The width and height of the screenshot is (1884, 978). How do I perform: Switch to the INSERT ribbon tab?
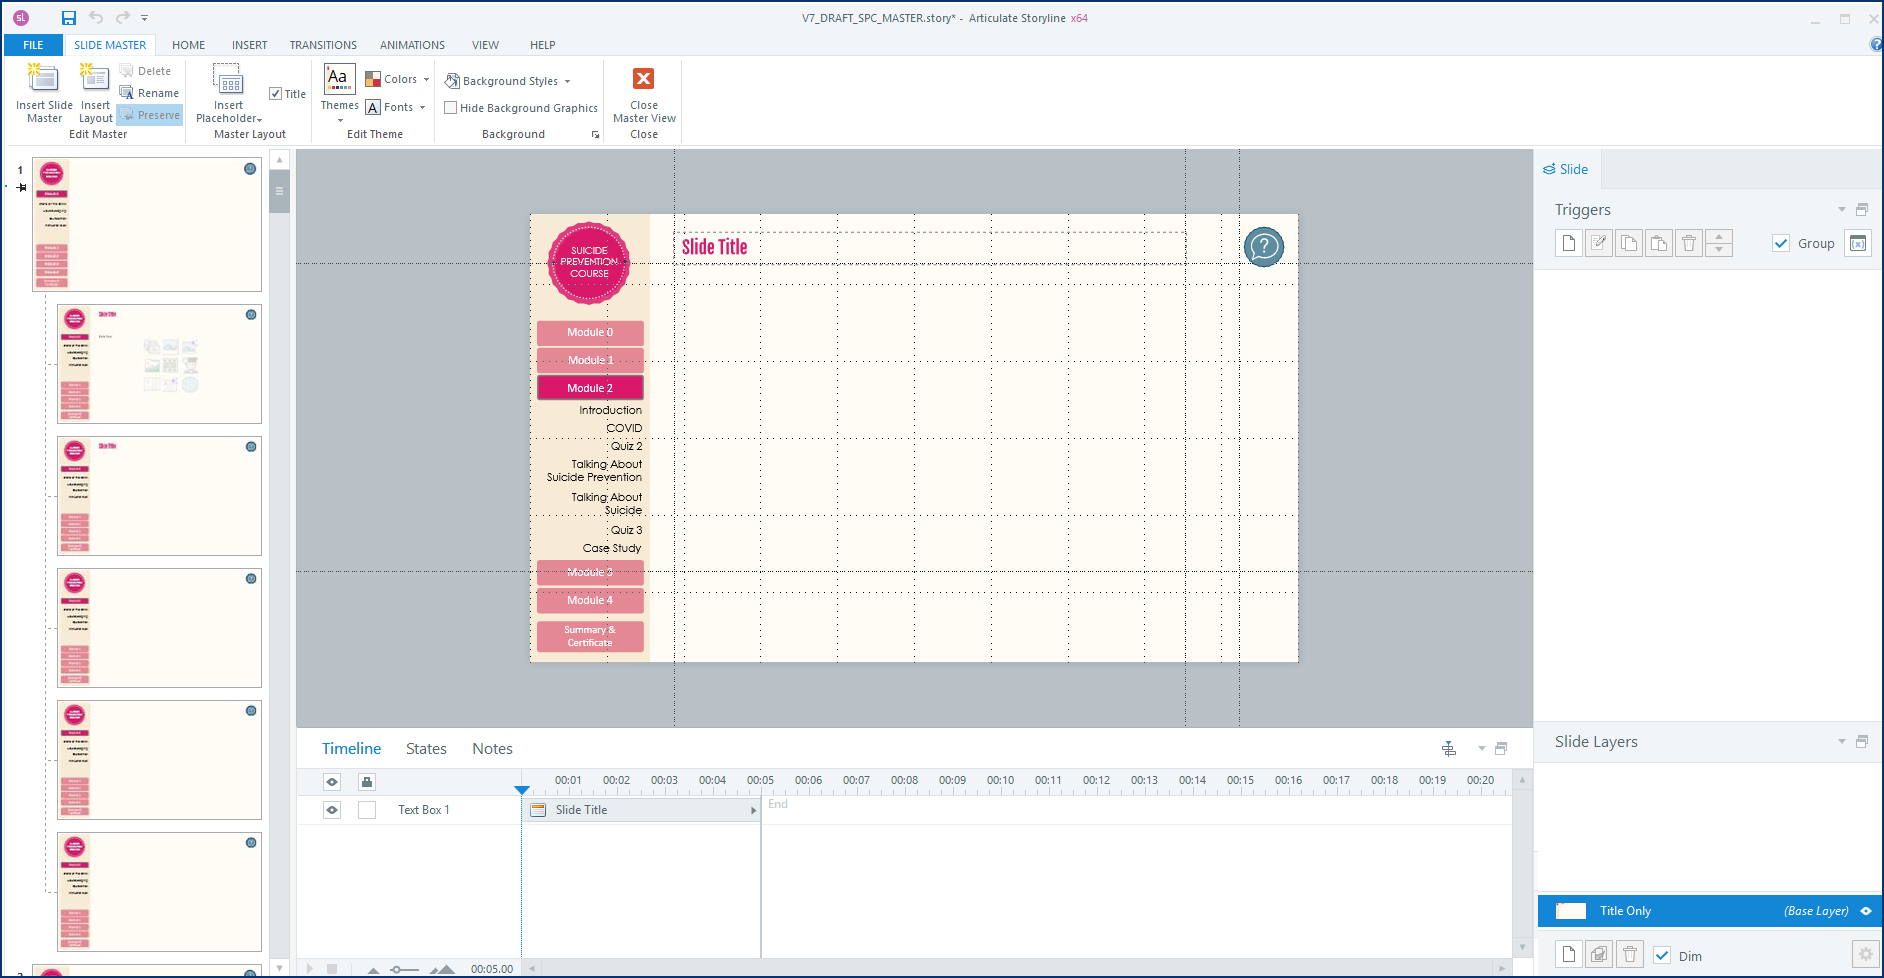click(x=249, y=45)
